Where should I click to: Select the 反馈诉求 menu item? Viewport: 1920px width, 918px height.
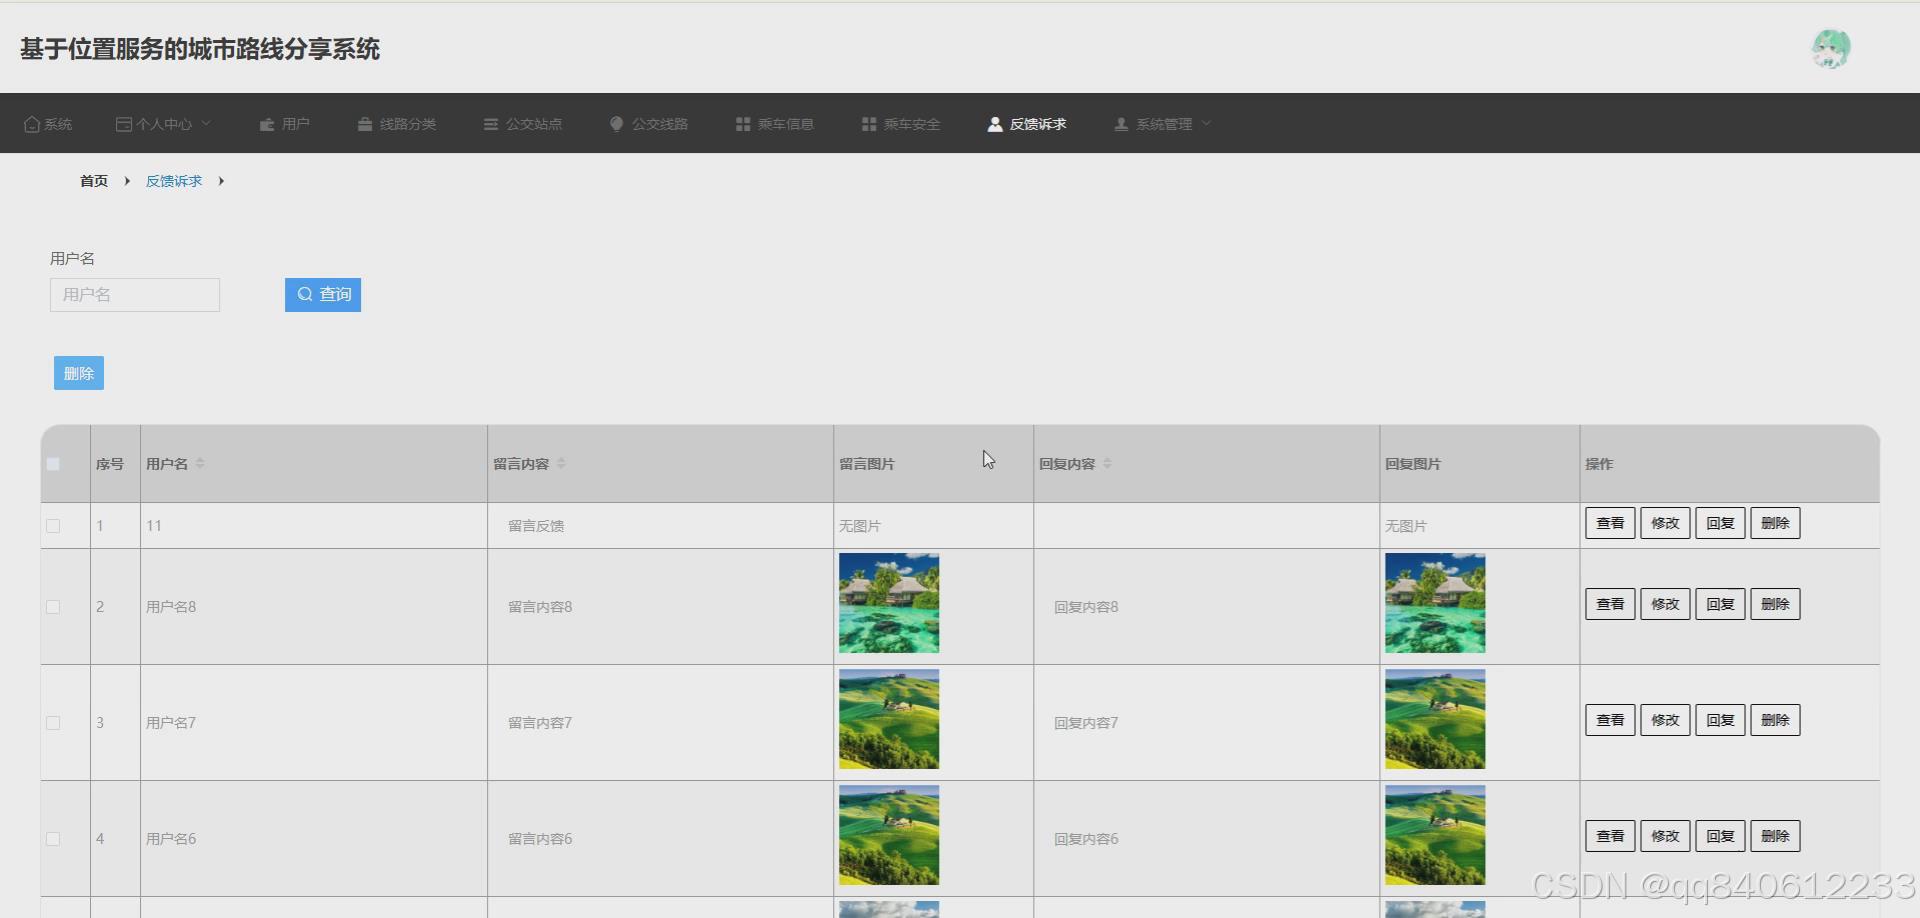click(1027, 124)
